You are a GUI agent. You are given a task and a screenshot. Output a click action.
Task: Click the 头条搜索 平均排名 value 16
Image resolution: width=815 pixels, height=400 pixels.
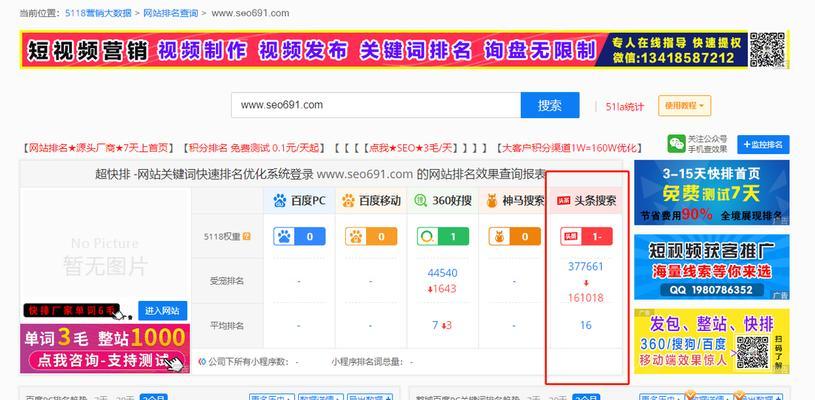[586, 325]
